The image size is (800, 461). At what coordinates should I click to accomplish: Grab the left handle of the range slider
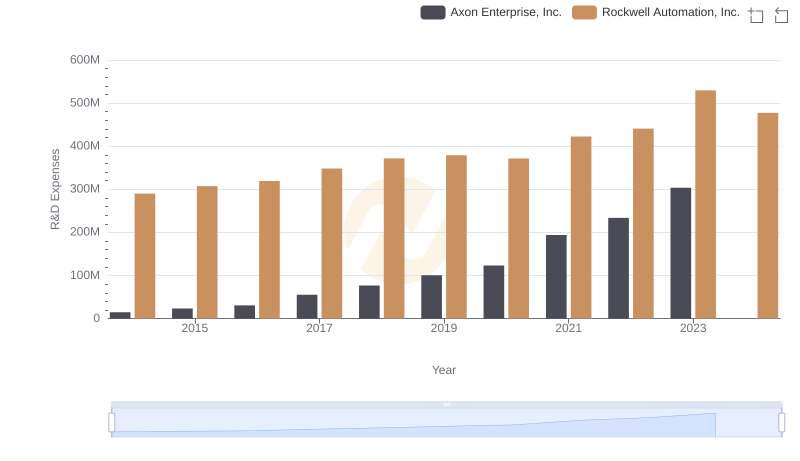112,423
